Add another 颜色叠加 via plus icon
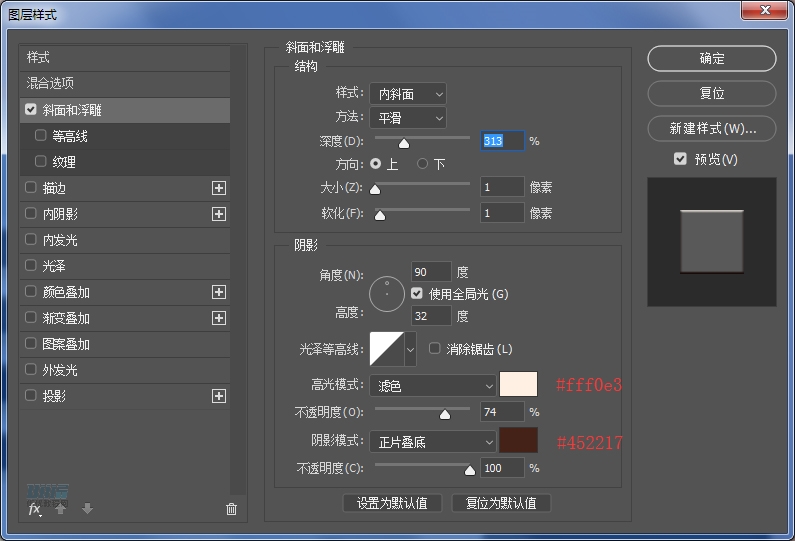The image size is (795, 541). (x=219, y=292)
